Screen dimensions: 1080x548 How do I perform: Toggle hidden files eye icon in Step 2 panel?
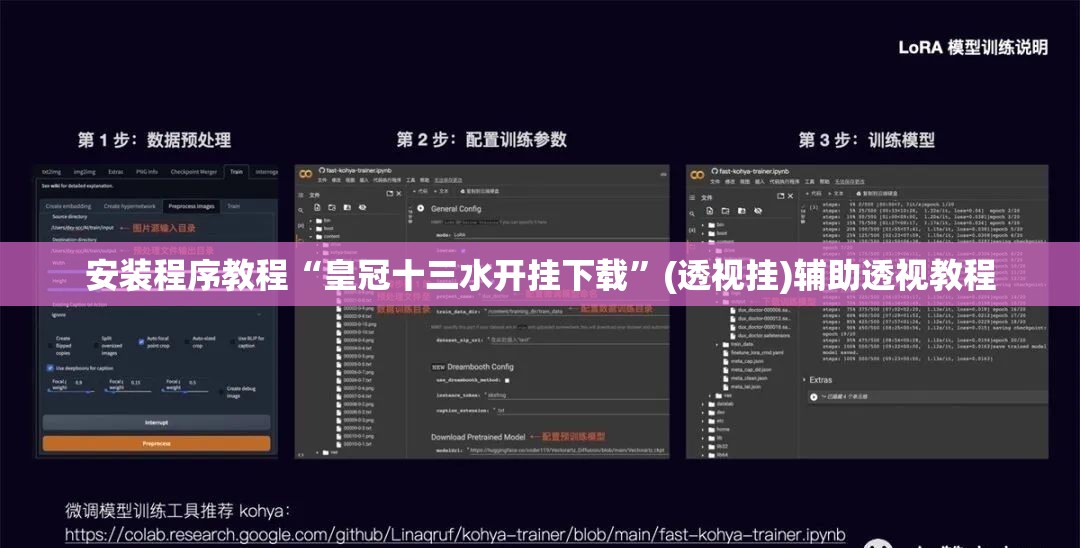362,207
